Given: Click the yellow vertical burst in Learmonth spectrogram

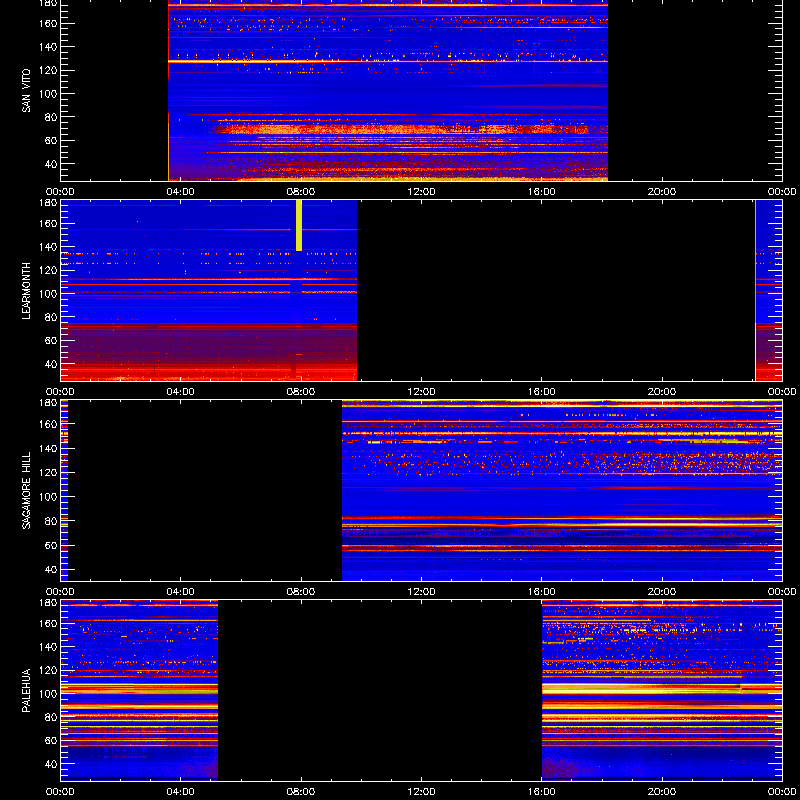Looking at the screenshot, I should (299, 226).
